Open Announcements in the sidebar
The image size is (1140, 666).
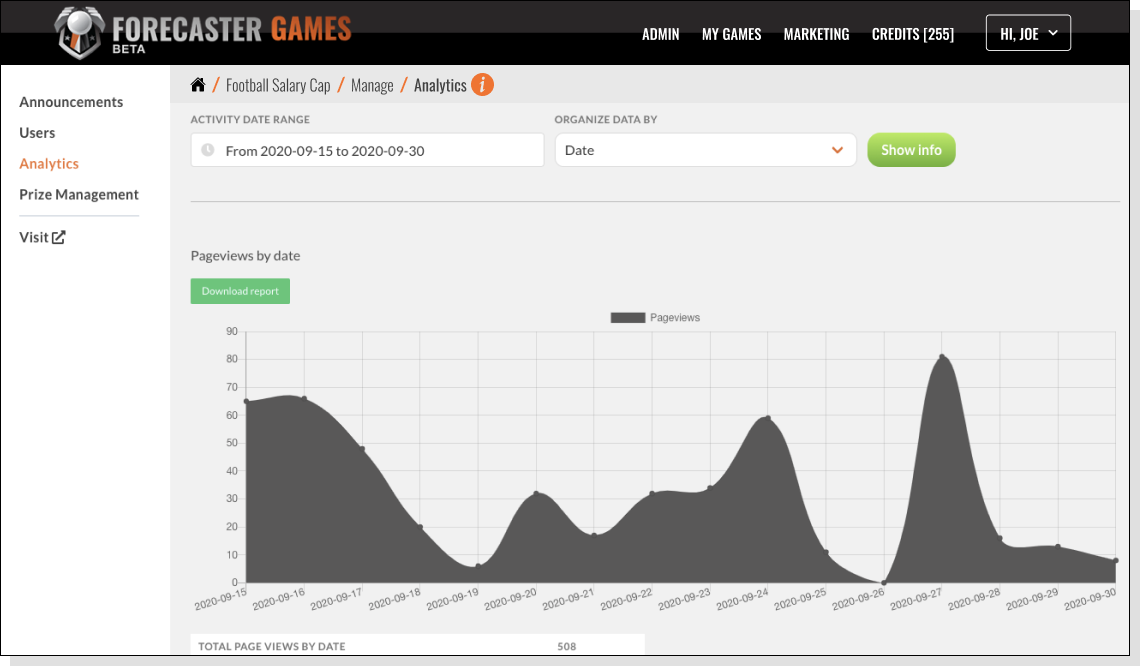(71, 102)
